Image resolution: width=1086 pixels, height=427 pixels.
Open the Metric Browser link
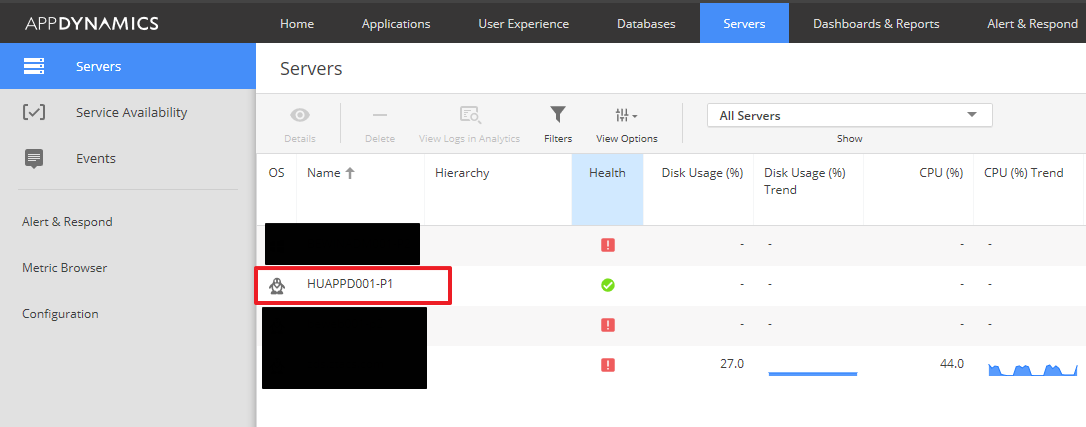tap(64, 268)
